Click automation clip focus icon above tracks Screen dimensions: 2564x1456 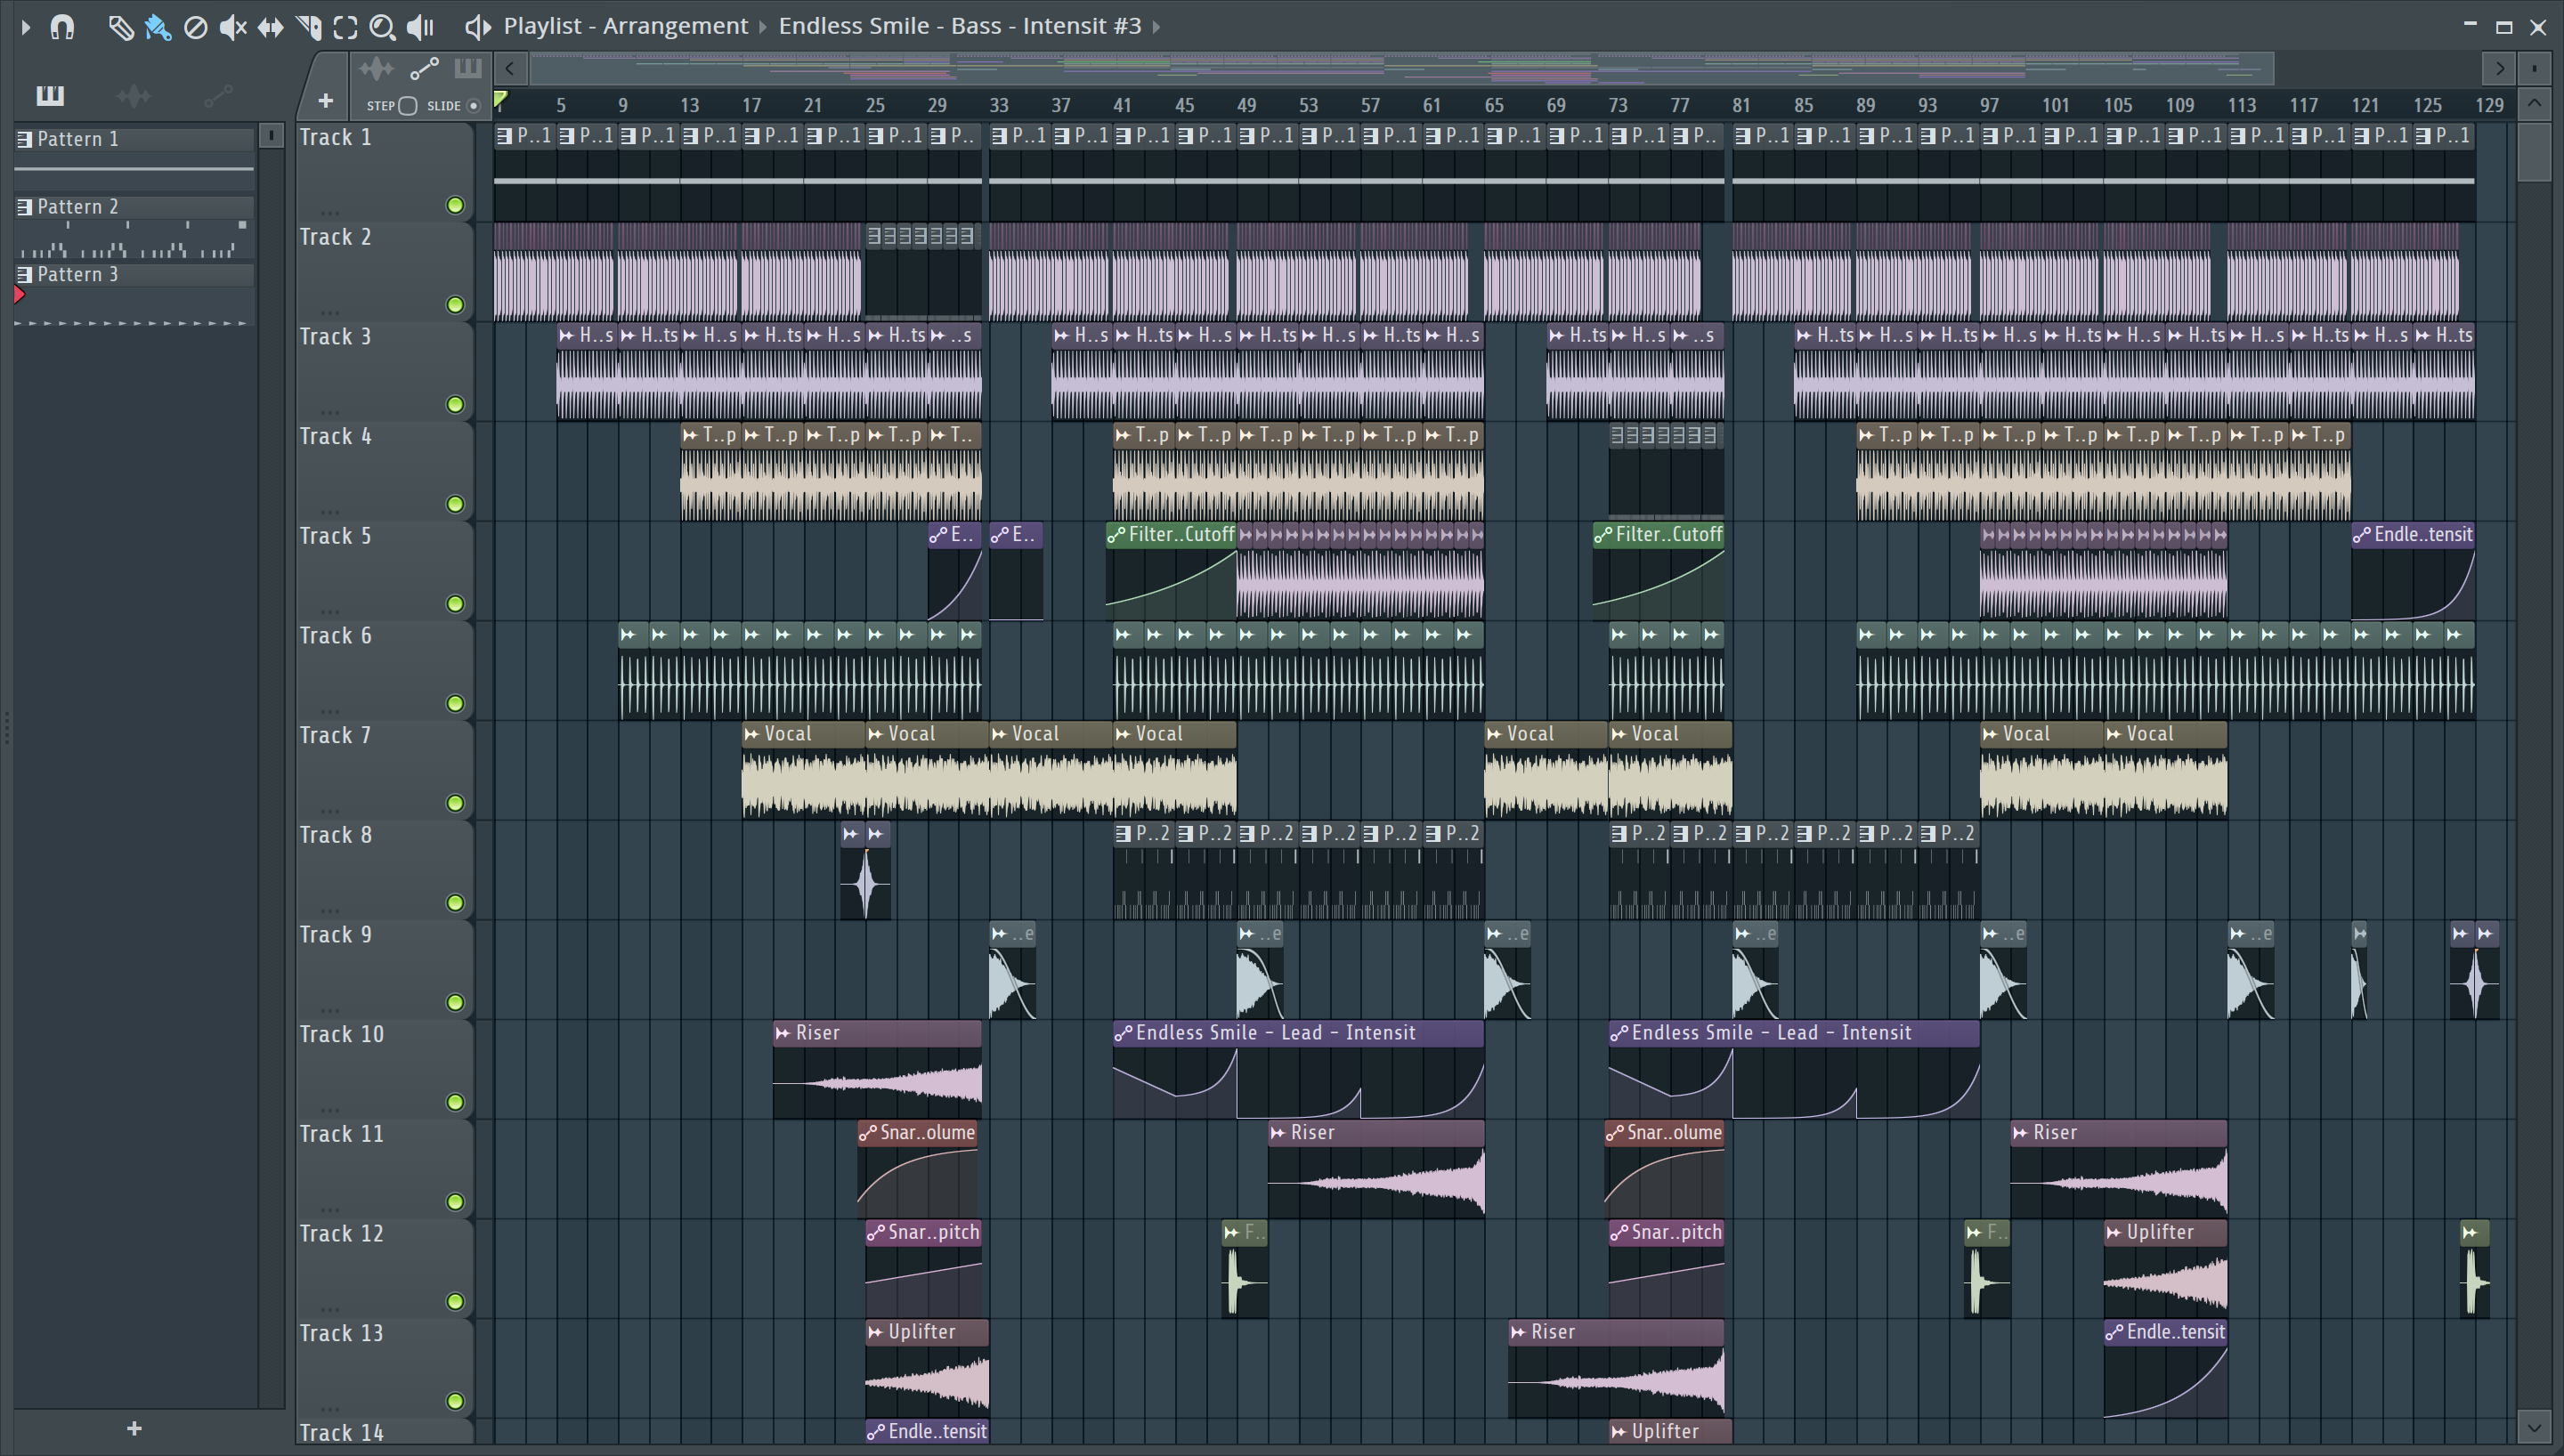click(424, 69)
